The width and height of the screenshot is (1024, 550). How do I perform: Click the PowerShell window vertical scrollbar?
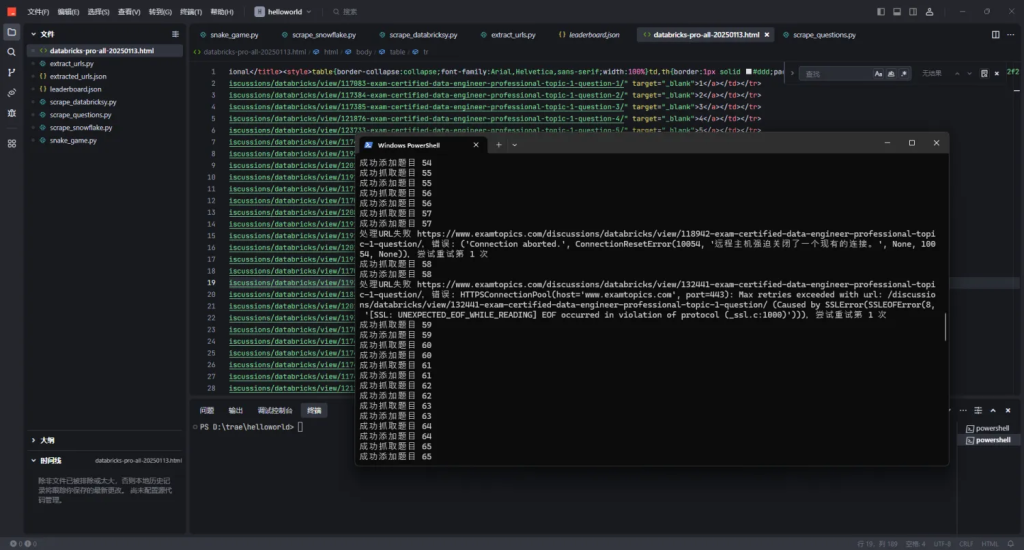coord(945,327)
